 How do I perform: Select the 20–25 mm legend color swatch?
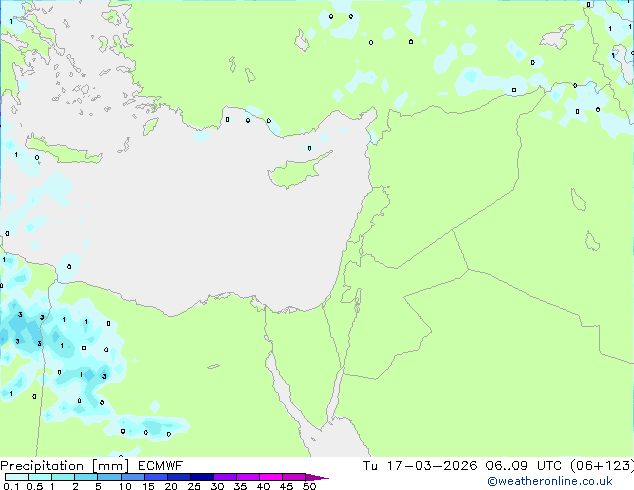coord(178,477)
